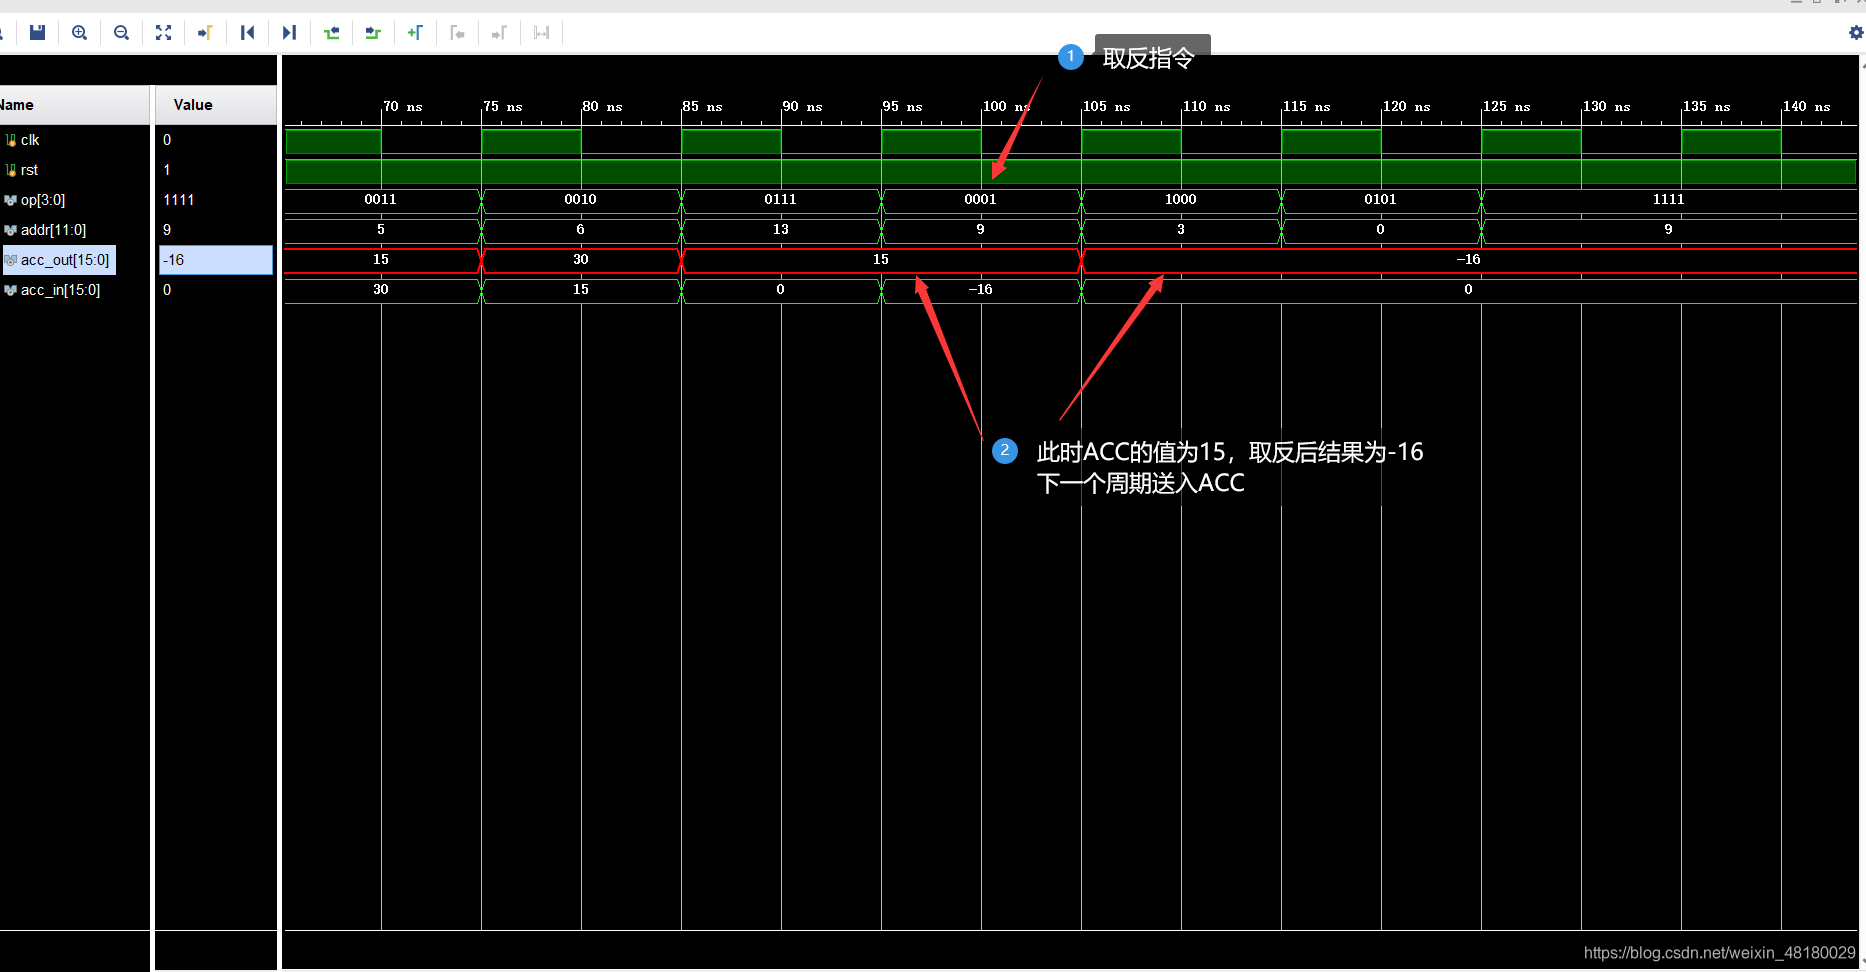This screenshot has width=1866, height=972.
Task: Click acc_in waveform segment -16
Action: 981,290
